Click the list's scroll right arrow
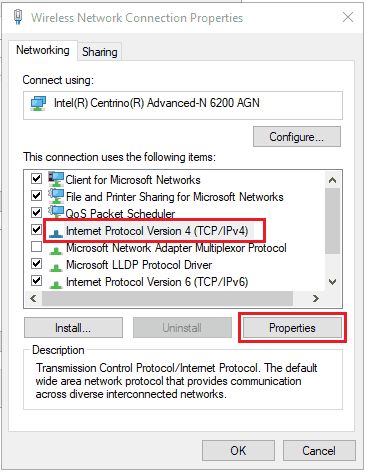This screenshot has height=472, width=367. [x=316, y=298]
